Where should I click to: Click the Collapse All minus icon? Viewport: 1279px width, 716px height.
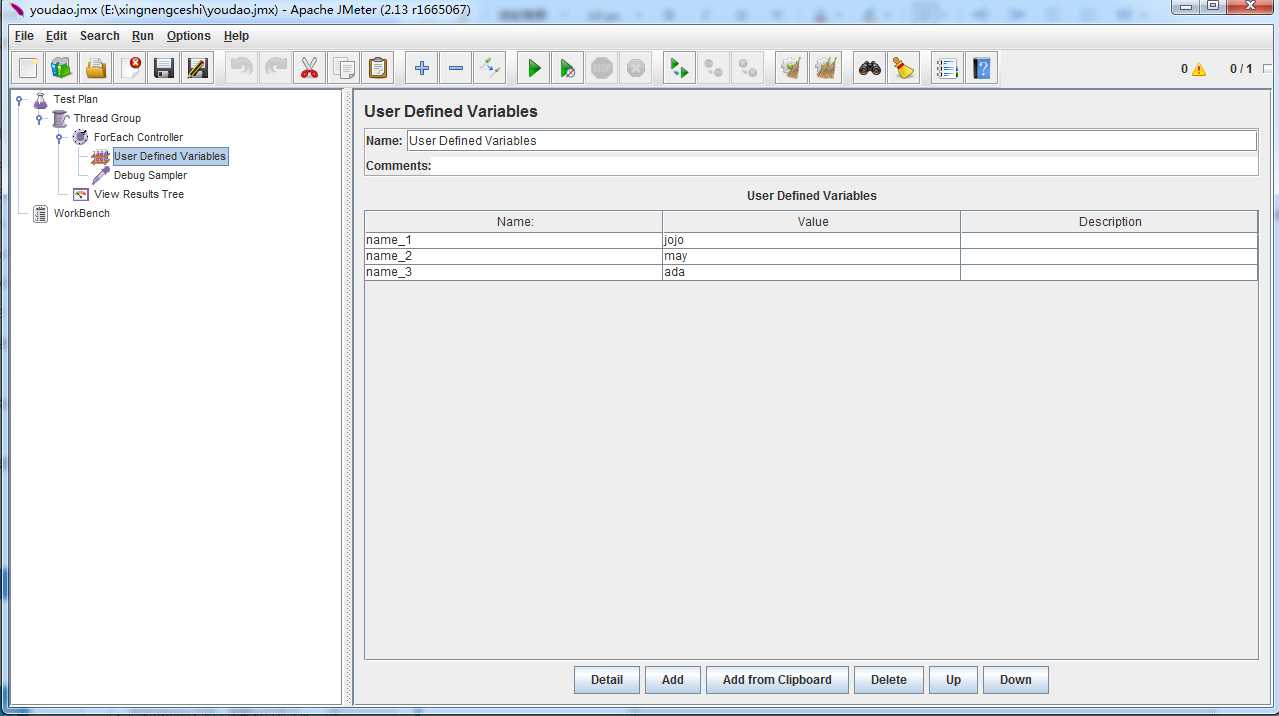[x=456, y=68]
